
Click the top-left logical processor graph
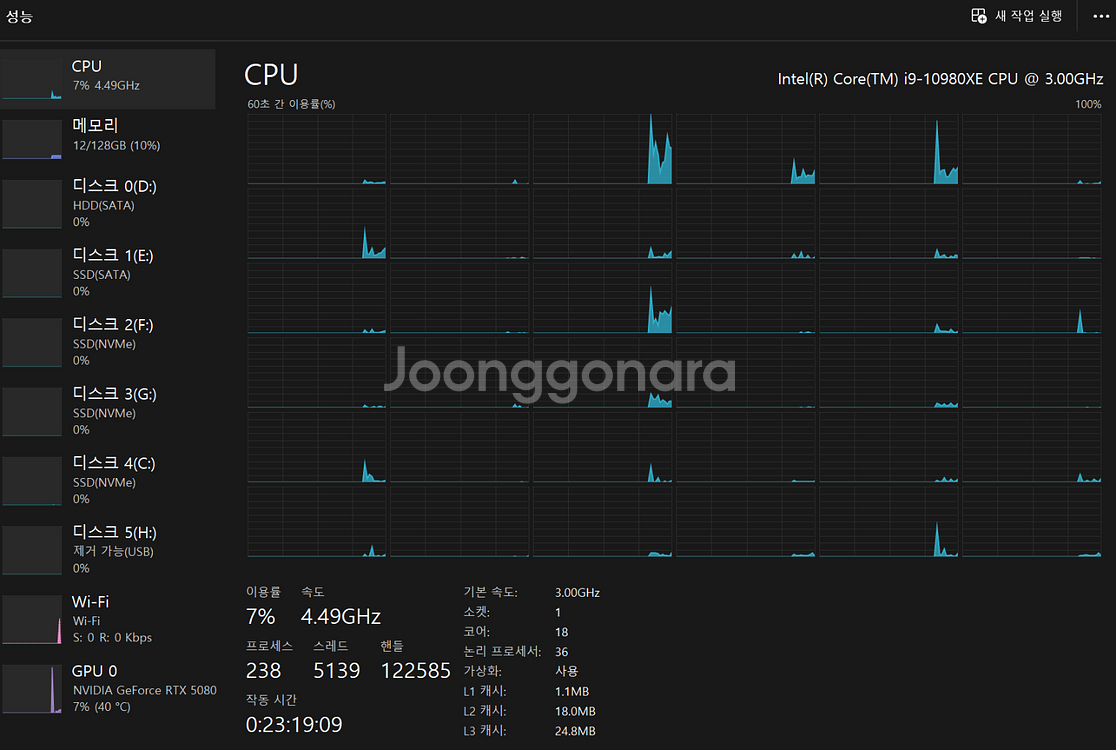[317, 149]
